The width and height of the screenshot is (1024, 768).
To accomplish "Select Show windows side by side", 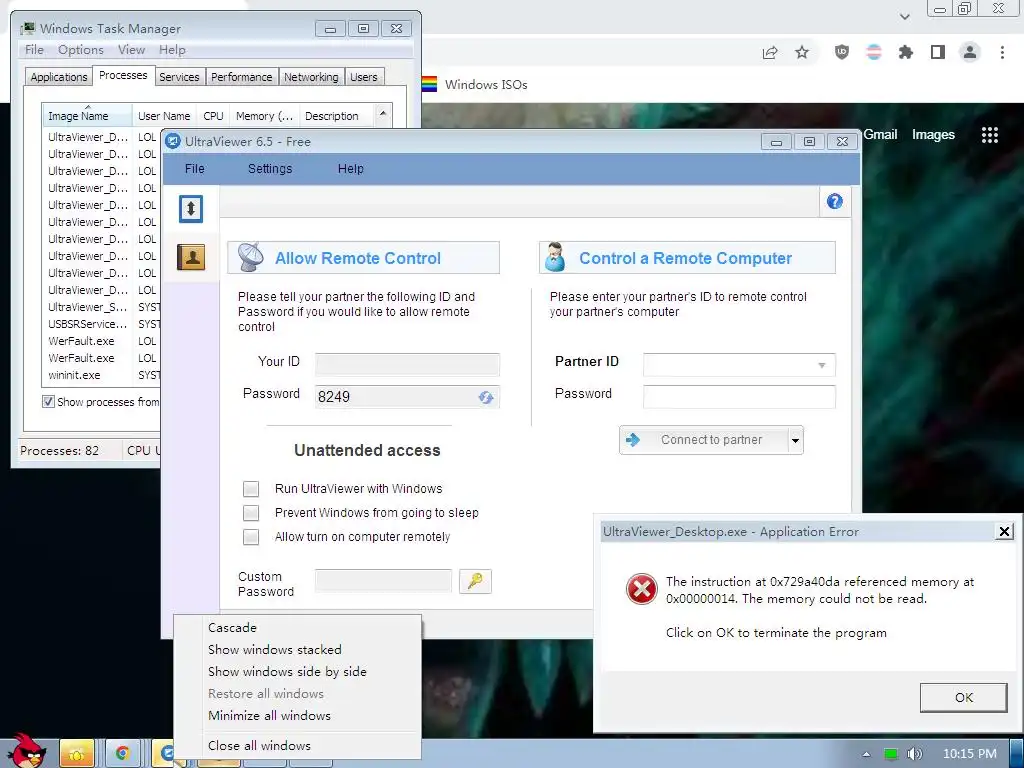I will [x=297, y=671].
